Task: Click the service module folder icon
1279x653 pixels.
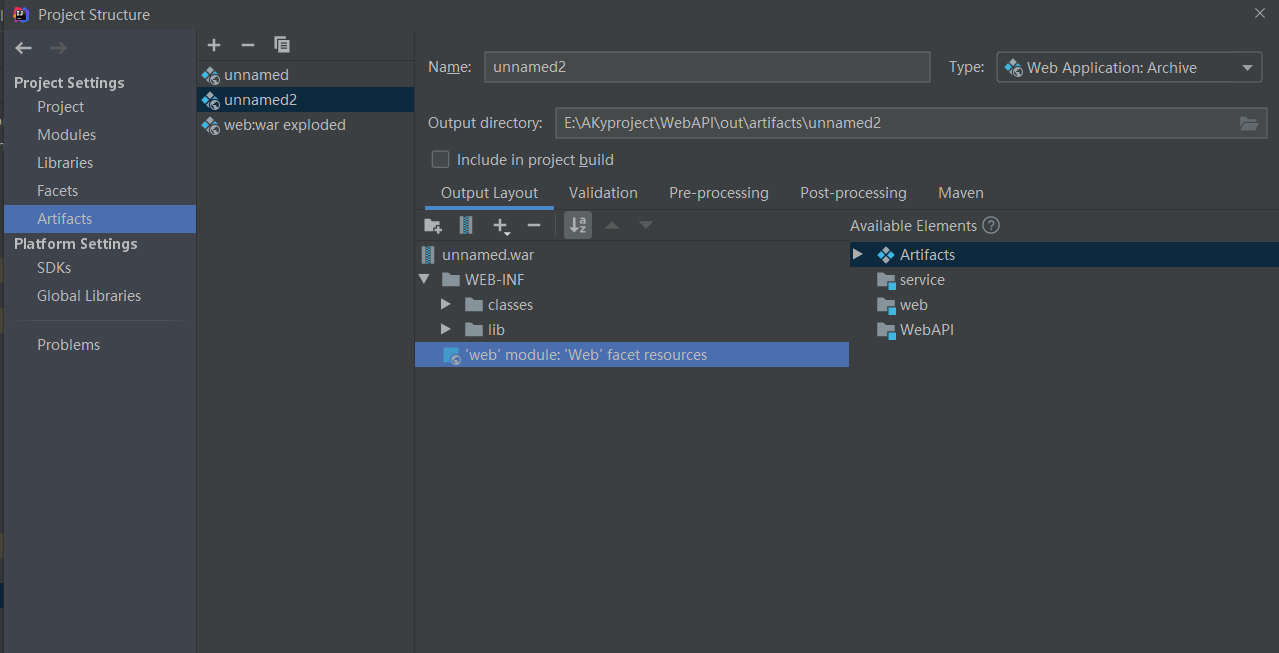Action: pos(886,280)
